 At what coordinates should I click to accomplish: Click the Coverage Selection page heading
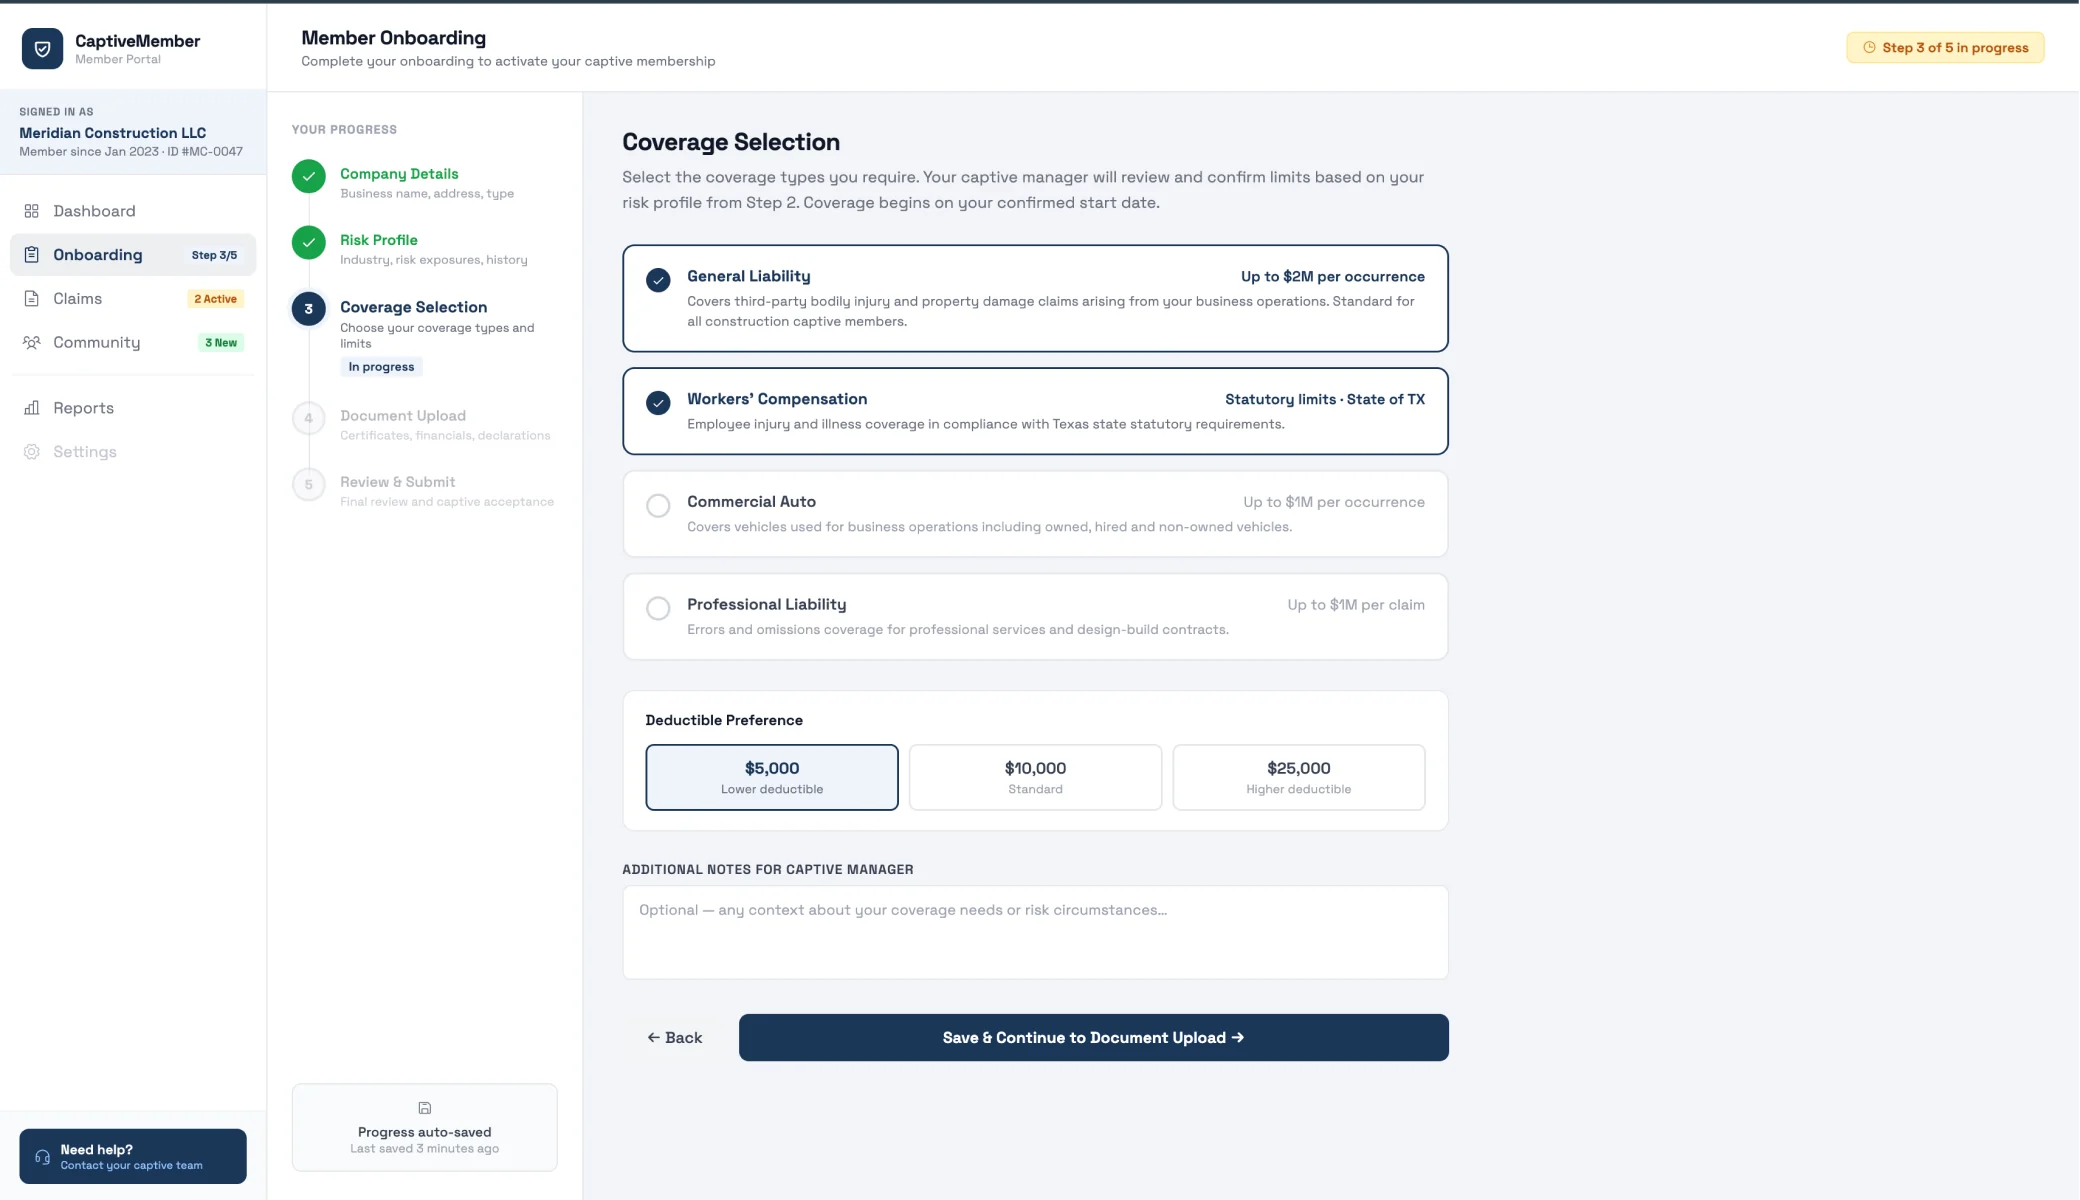click(x=731, y=142)
